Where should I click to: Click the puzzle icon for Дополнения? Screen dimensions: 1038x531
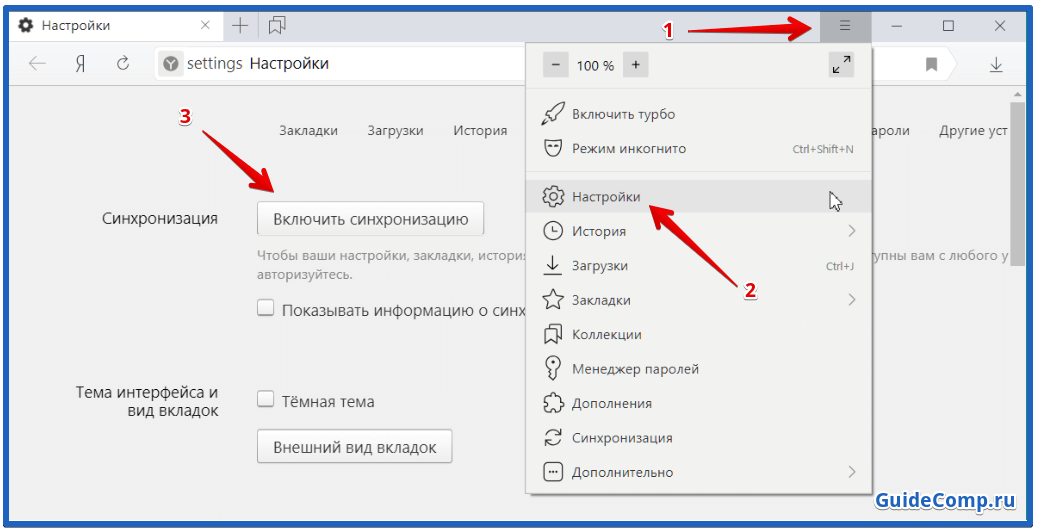(553, 403)
